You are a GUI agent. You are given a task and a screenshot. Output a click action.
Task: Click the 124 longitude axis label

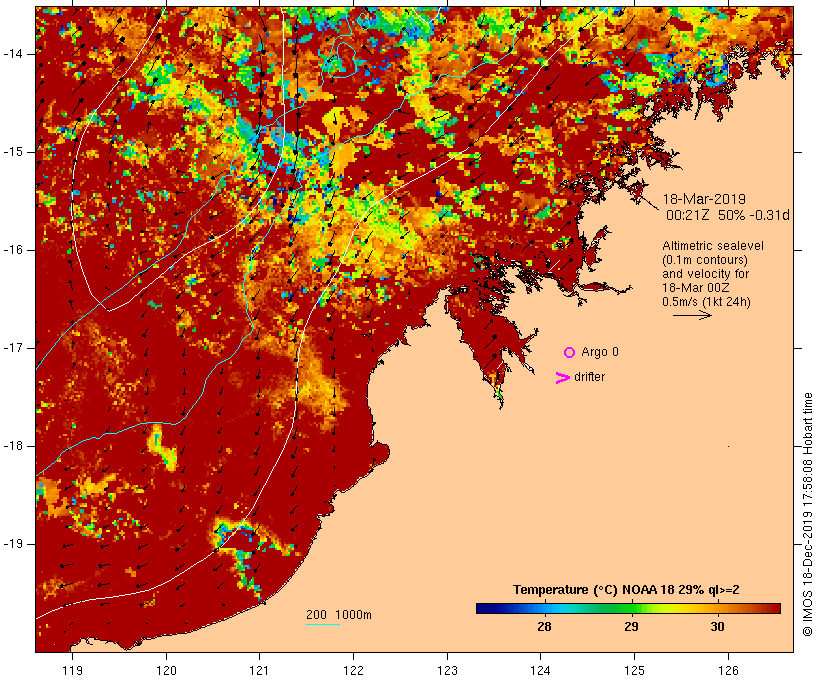pyautogui.click(x=541, y=671)
